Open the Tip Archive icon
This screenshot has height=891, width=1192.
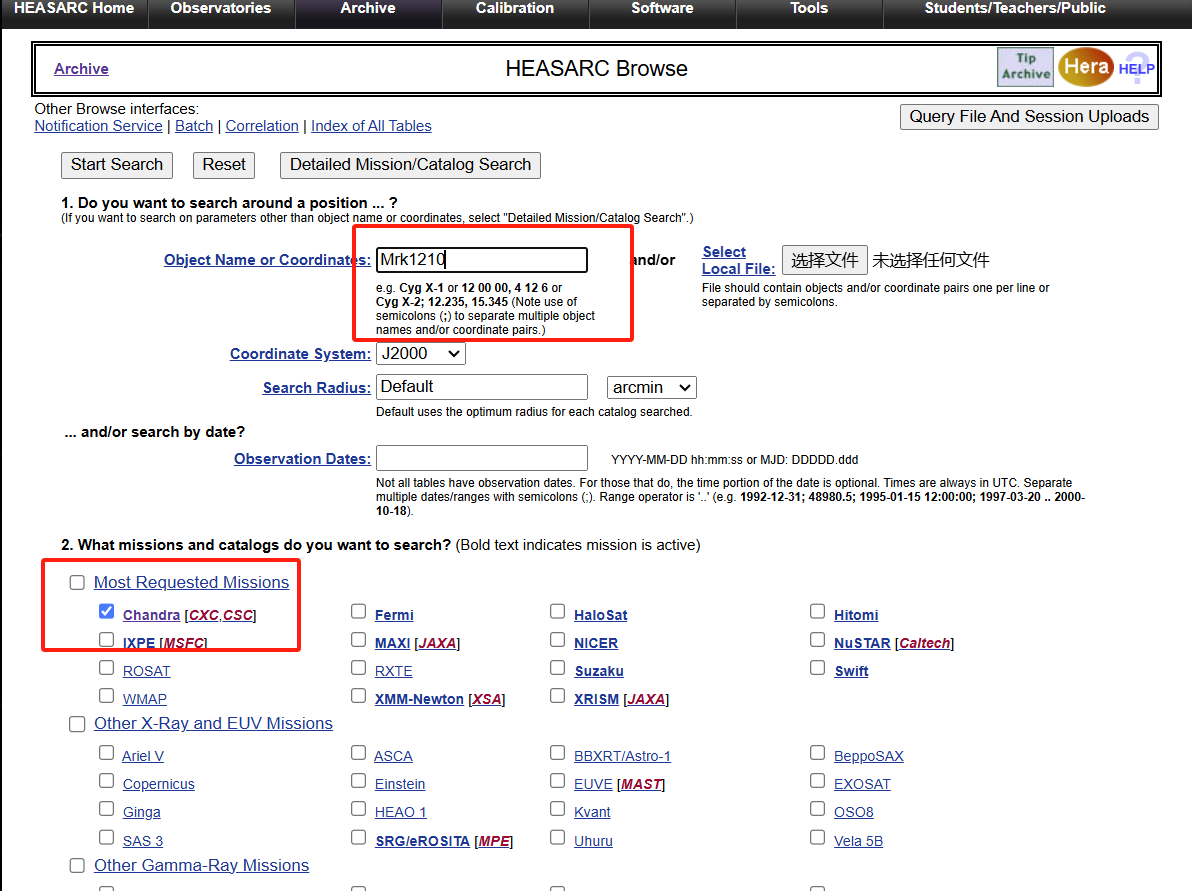tap(1026, 67)
